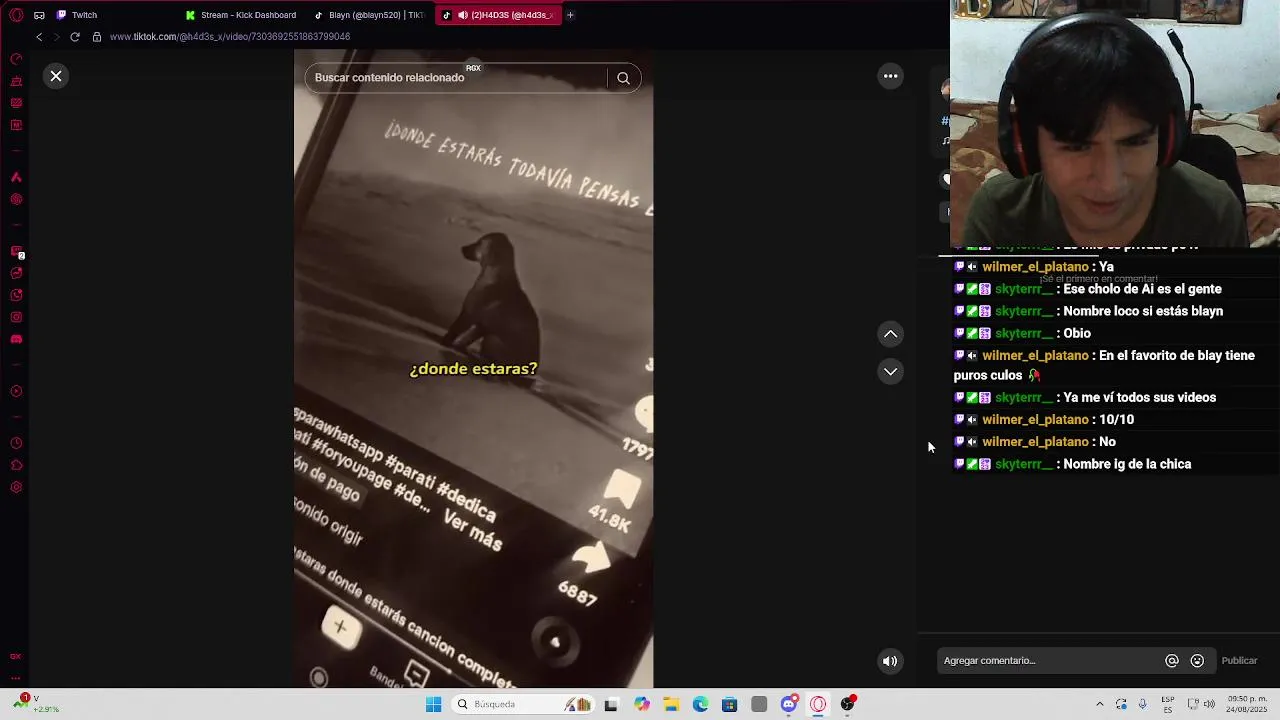Image resolution: width=1280 pixels, height=720 pixels.
Task: Click the sidebar three-dots setup icon
Action: click(16, 677)
